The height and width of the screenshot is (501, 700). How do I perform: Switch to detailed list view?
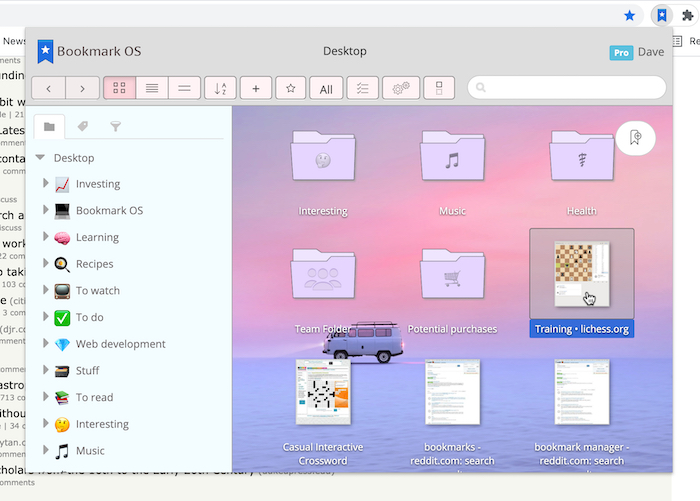(151, 88)
